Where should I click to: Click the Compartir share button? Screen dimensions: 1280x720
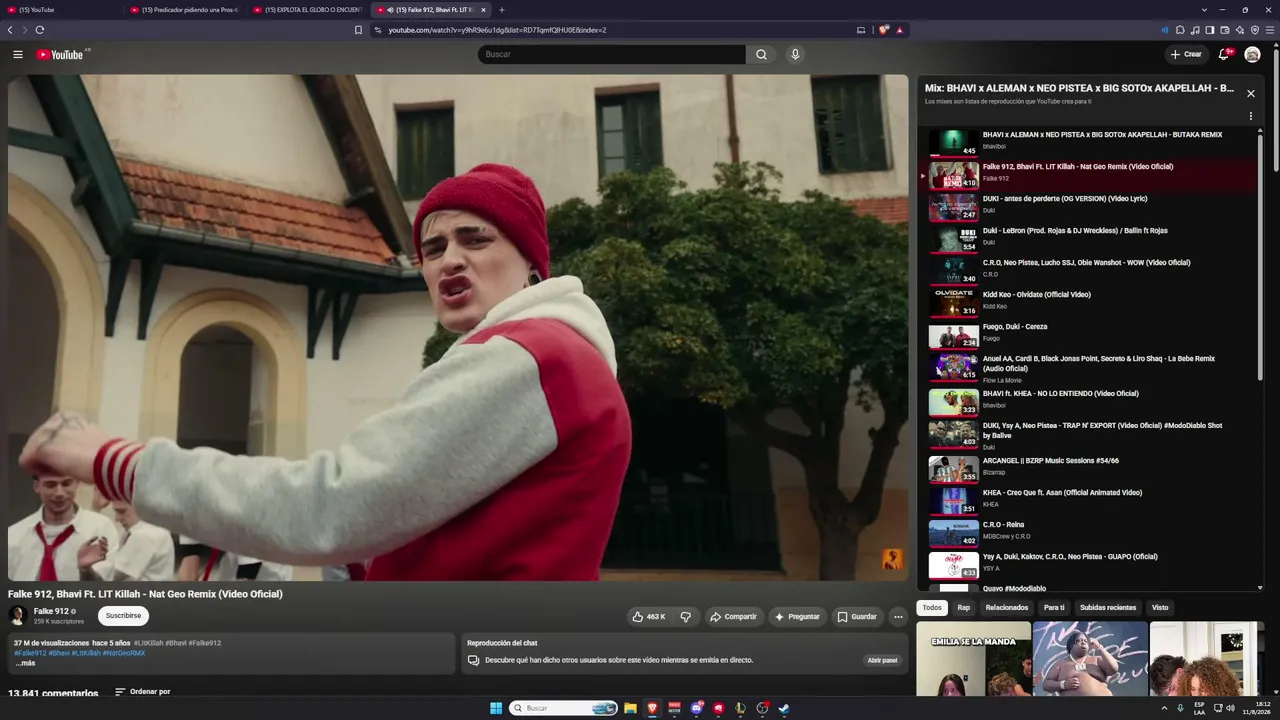(x=733, y=617)
